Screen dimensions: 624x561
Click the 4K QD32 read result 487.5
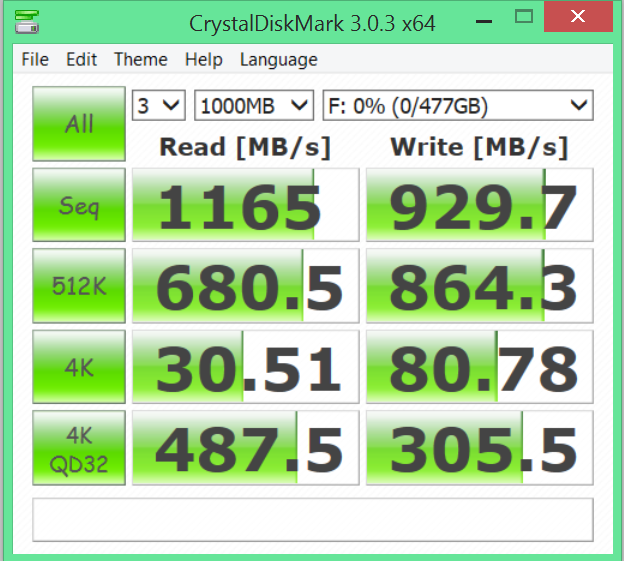[x=245, y=447]
